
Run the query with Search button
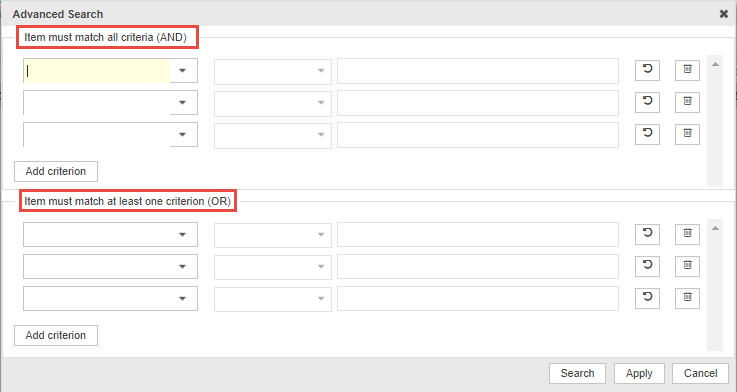pyautogui.click(x=577, y=374)
